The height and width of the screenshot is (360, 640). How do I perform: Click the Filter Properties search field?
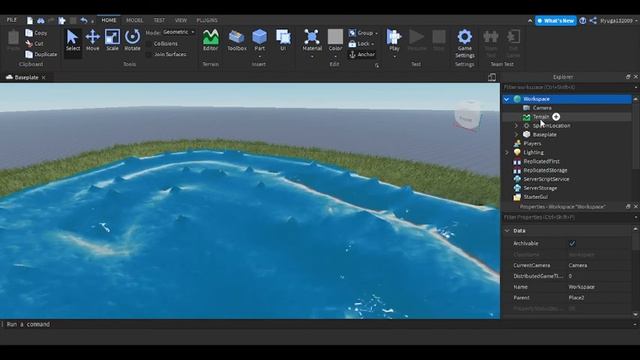pyautogui.click(x=567, y=217)
